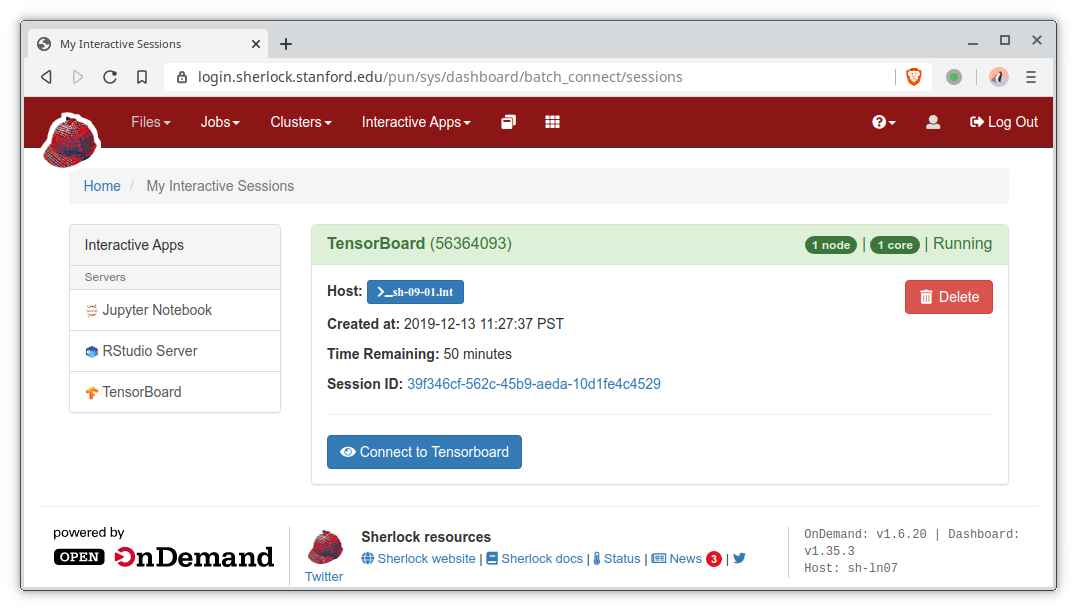1077x611 pixels.
Task: Open the Jobs dropdown menu
Action: click(220, 122)
